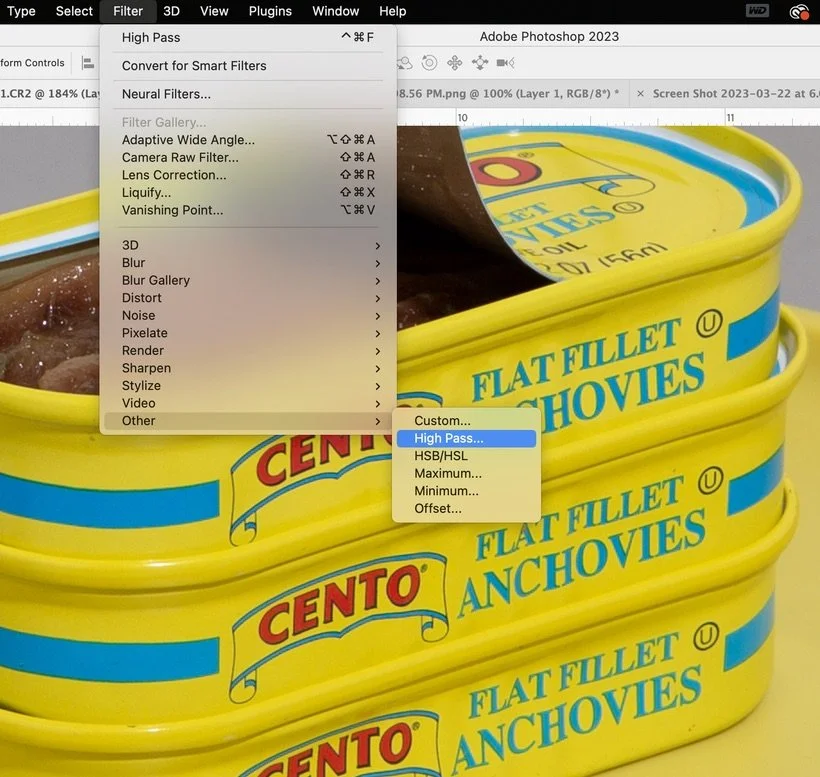Image resolution: width=820 pixels, height=777 pixels.
Task: Expand the Distort submenu
Action: 248,298
